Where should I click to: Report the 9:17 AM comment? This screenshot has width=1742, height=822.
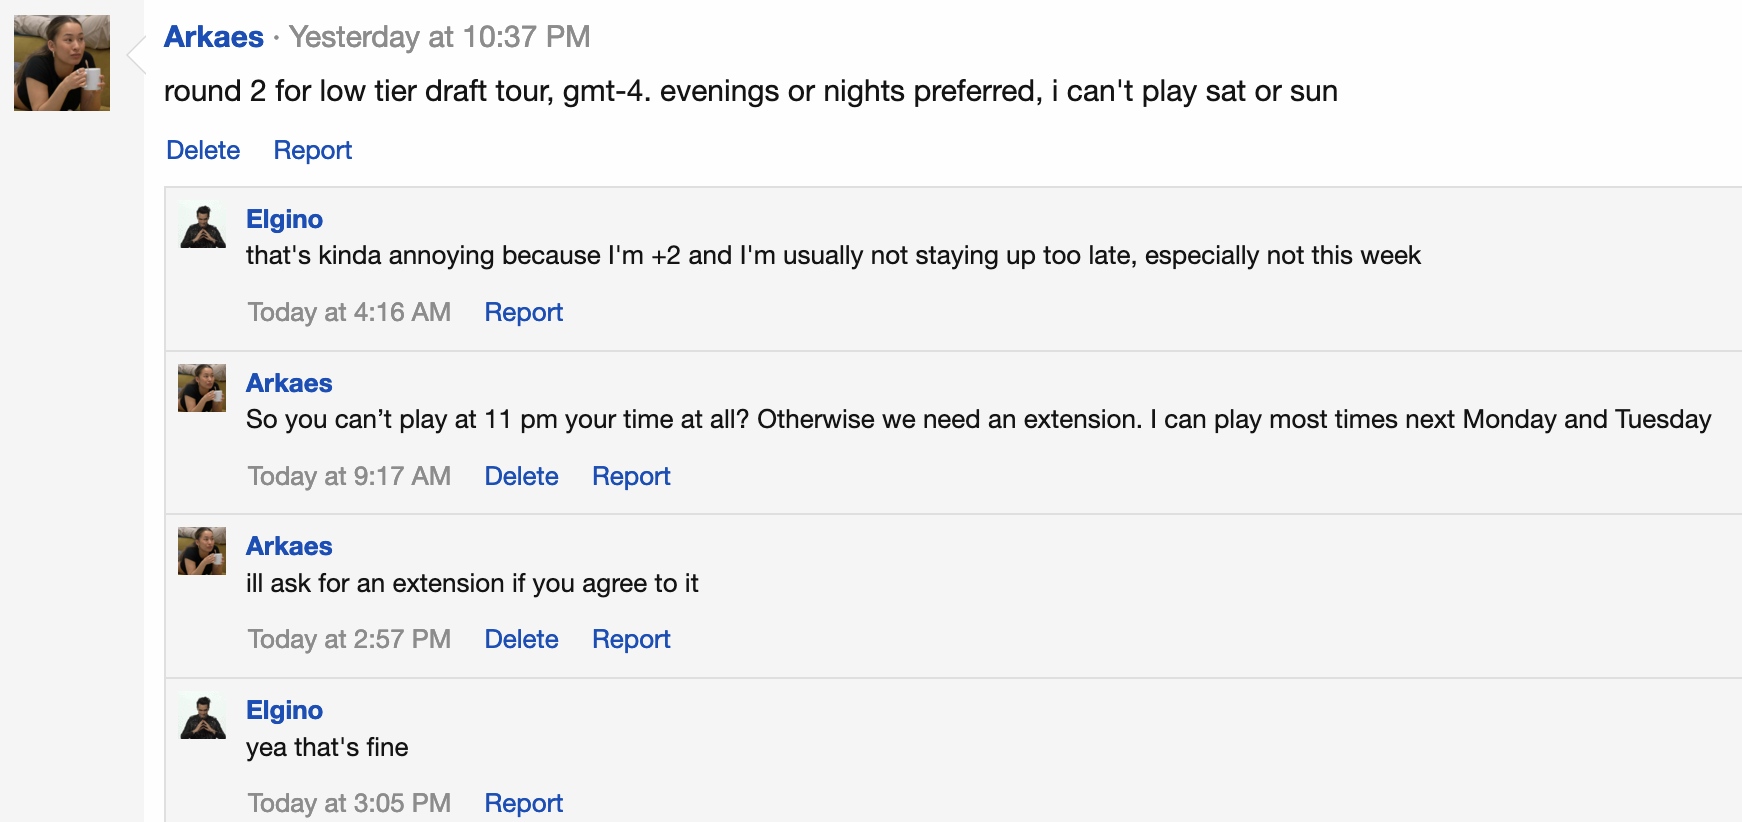tap(631, 476)
